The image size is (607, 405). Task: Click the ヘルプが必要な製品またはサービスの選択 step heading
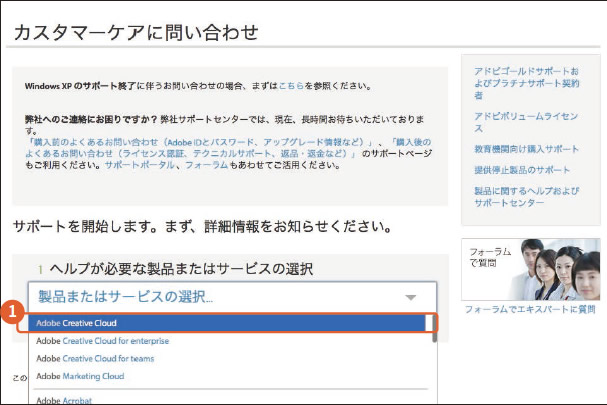click(x=181, y=268)
